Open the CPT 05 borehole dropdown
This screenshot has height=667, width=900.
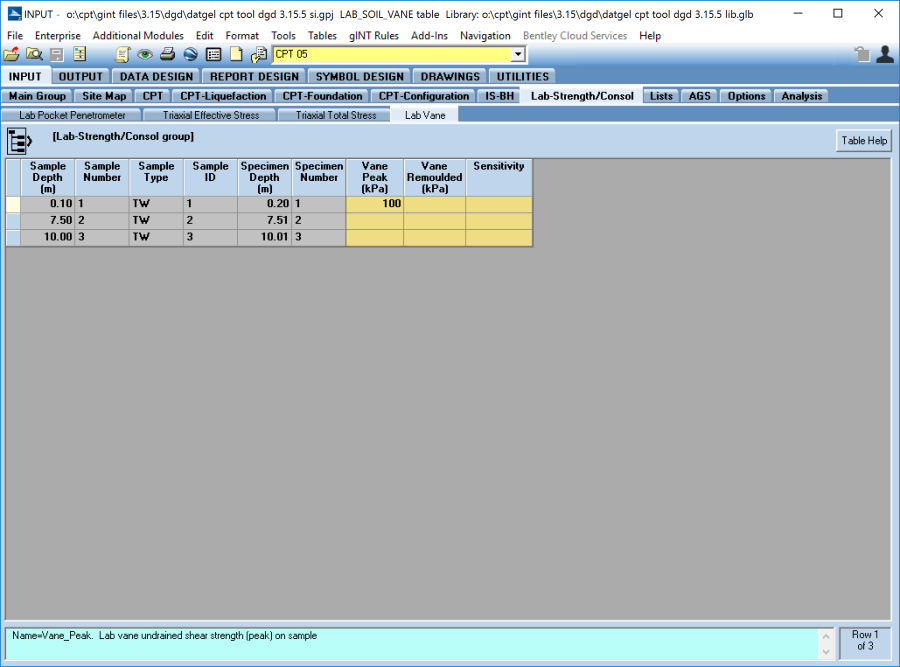click(x=517, y=54)
